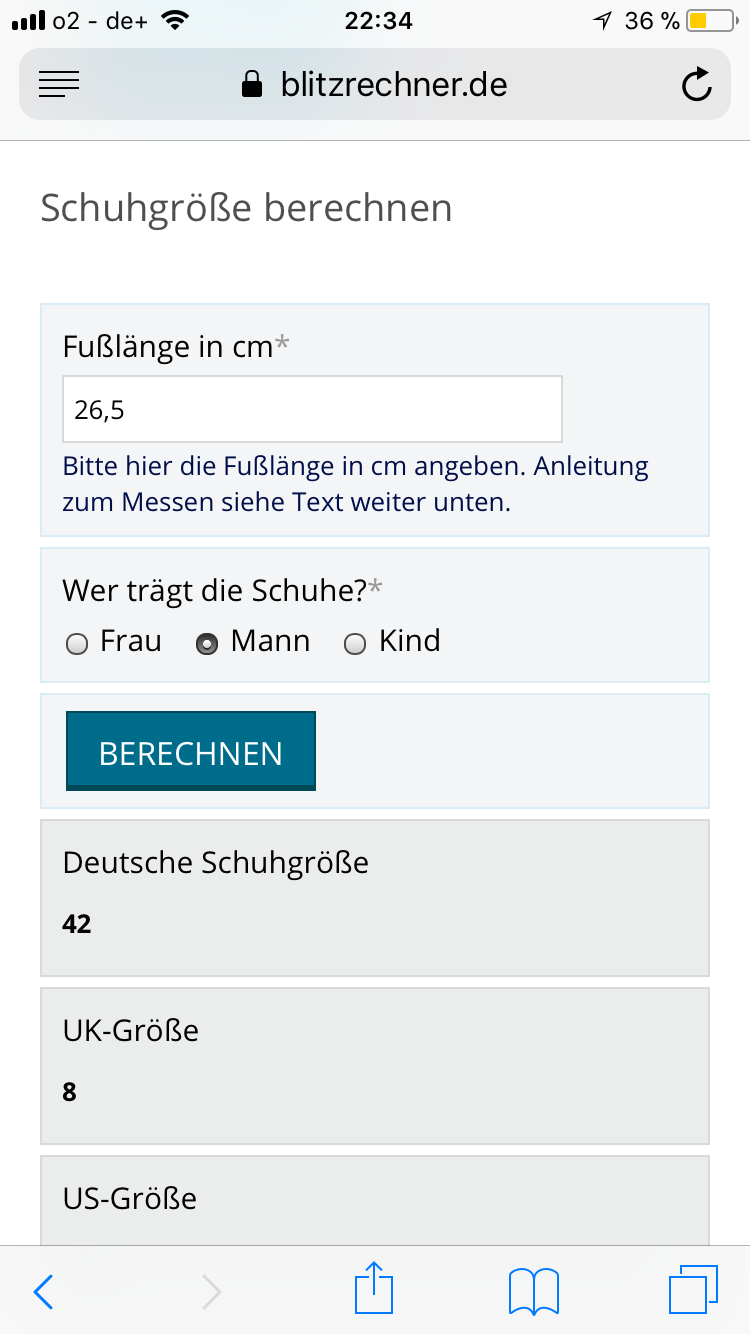Tap the Deutsche Schuhgröße result box
The height and width of the screenshot is (1334, 750).
[x=375, y=897]
